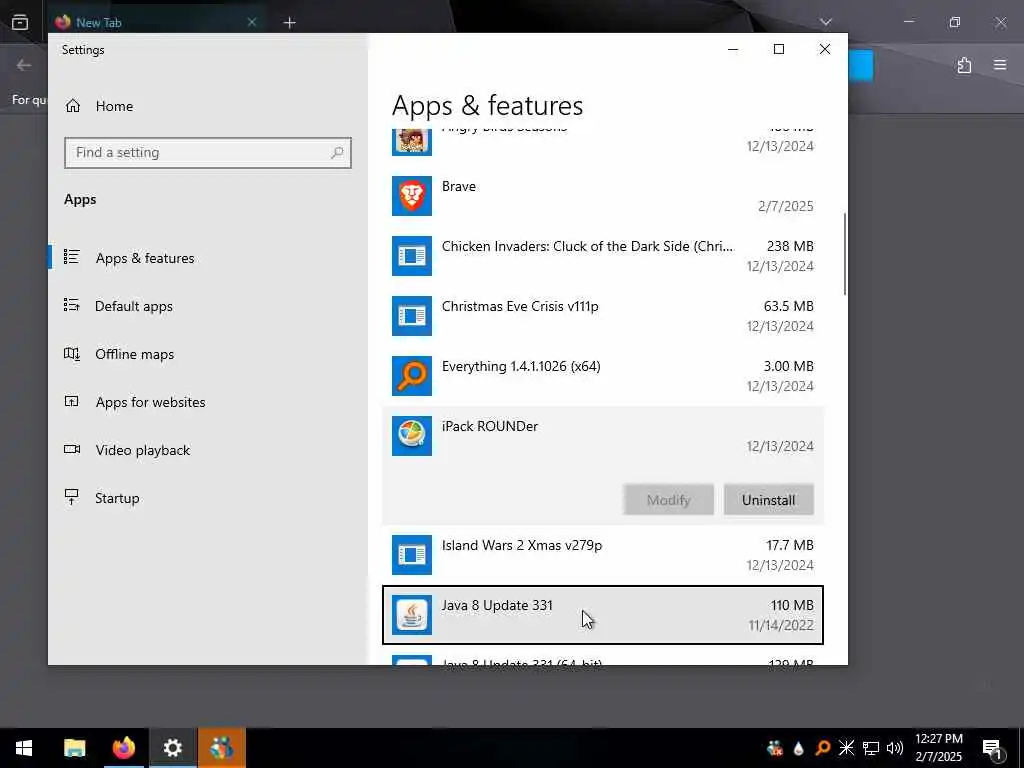The height and width of the screenshot is (768, 1024).
Task: Click the 238 MB size value
Action: [790, 246]
